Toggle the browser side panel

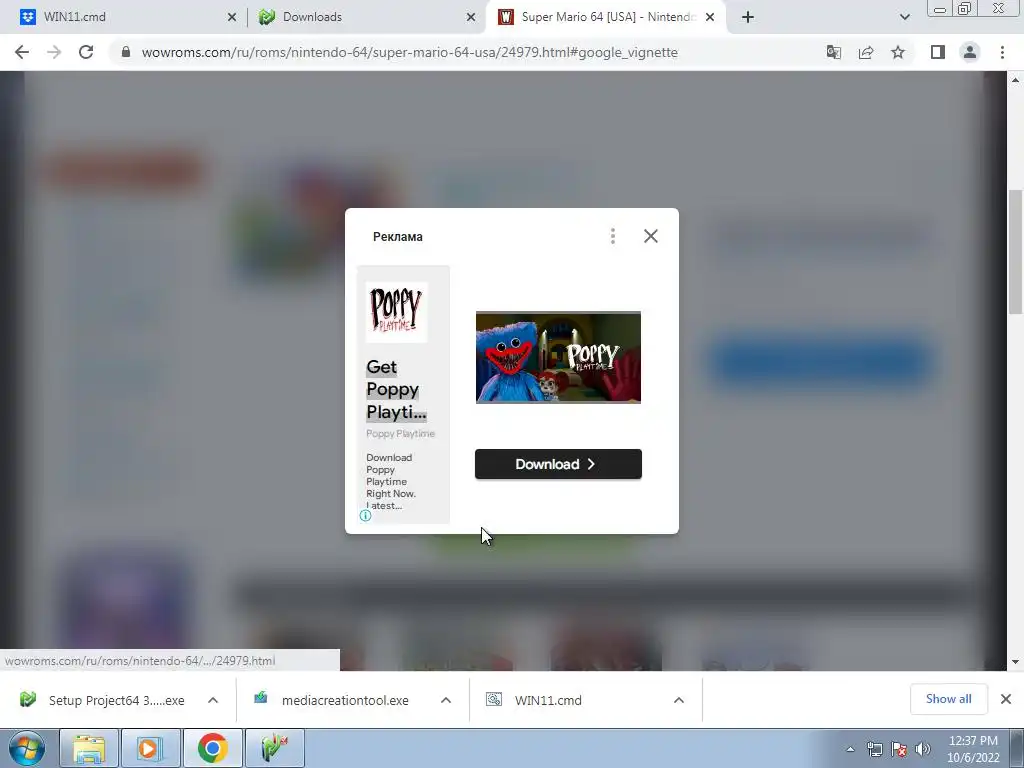[x=938, y=52]
